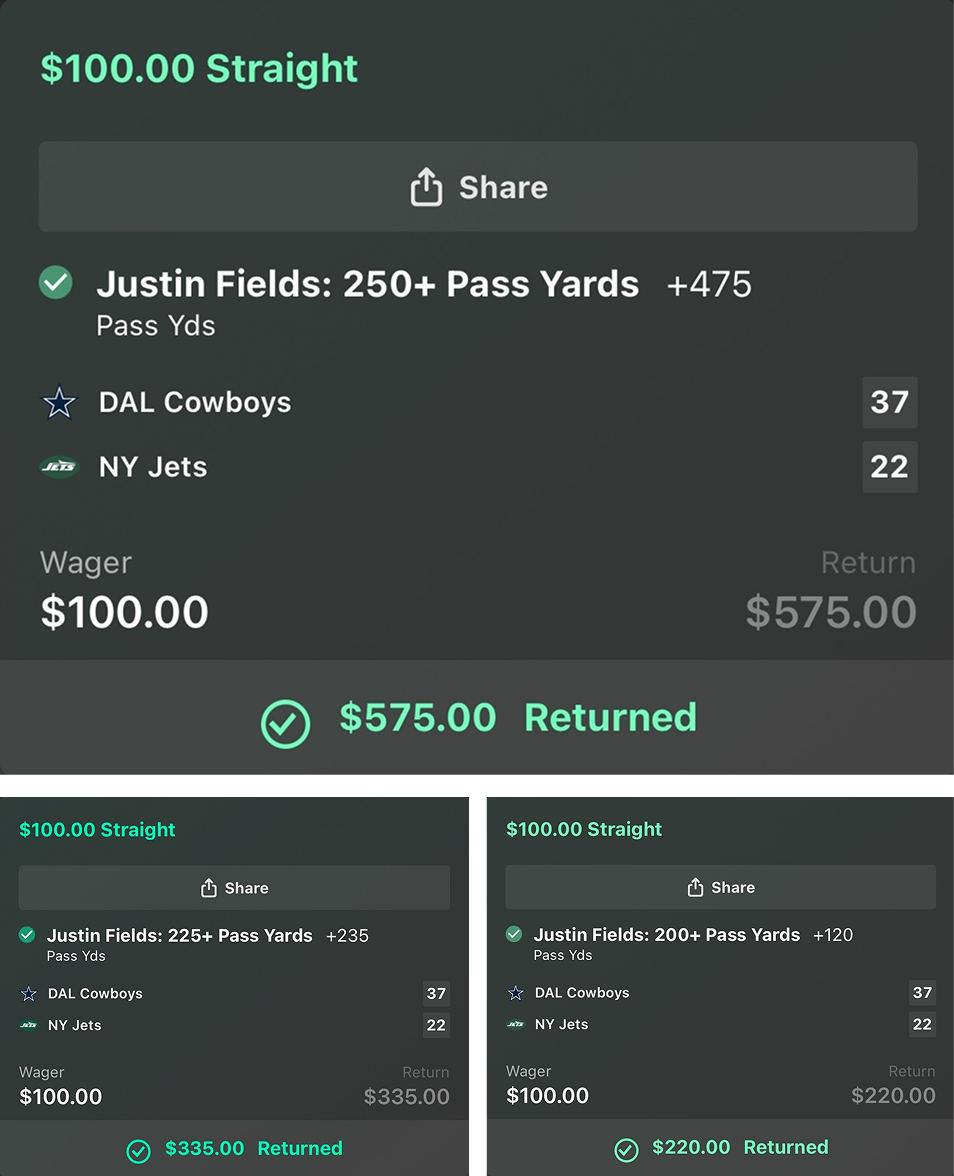Select the +120 odds on the 200+ bet
This screenshot has height=1176, width=954.
coord(833,935)
